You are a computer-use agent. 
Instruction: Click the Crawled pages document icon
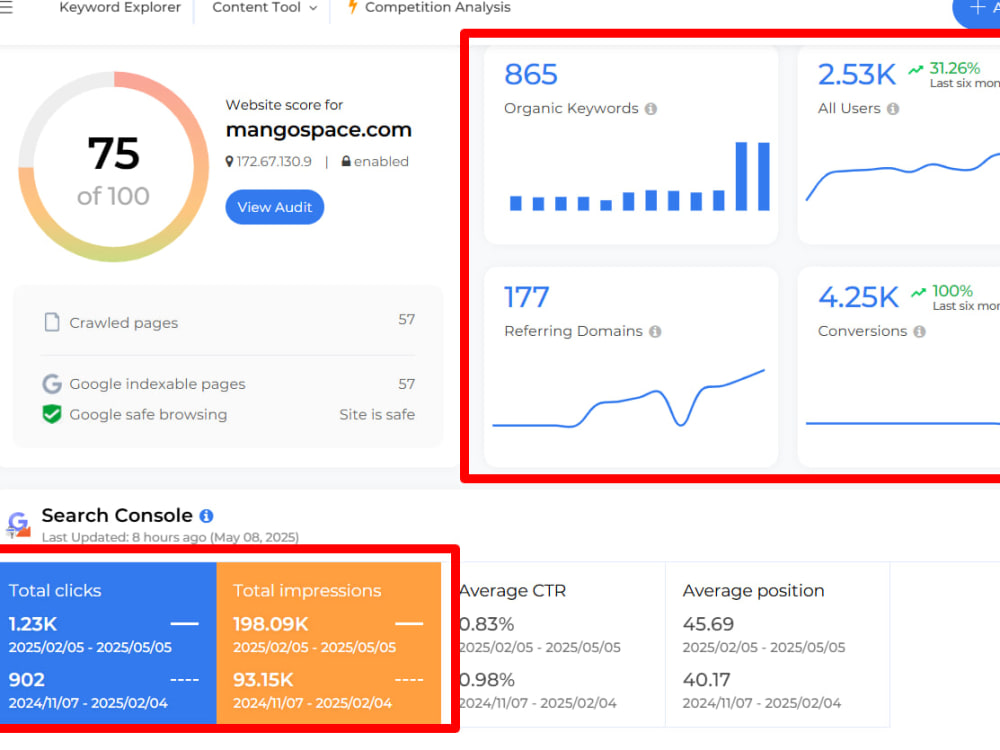[52, 322]
